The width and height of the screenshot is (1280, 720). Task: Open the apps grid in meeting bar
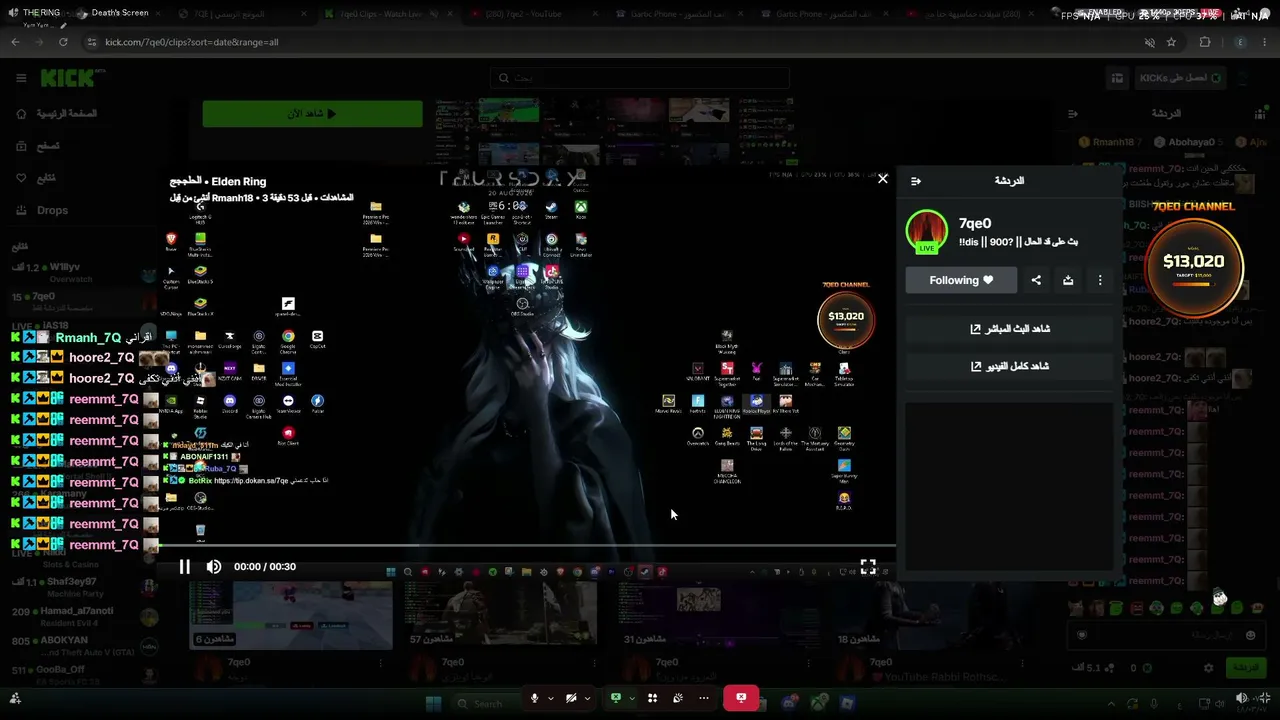point(652,698)
